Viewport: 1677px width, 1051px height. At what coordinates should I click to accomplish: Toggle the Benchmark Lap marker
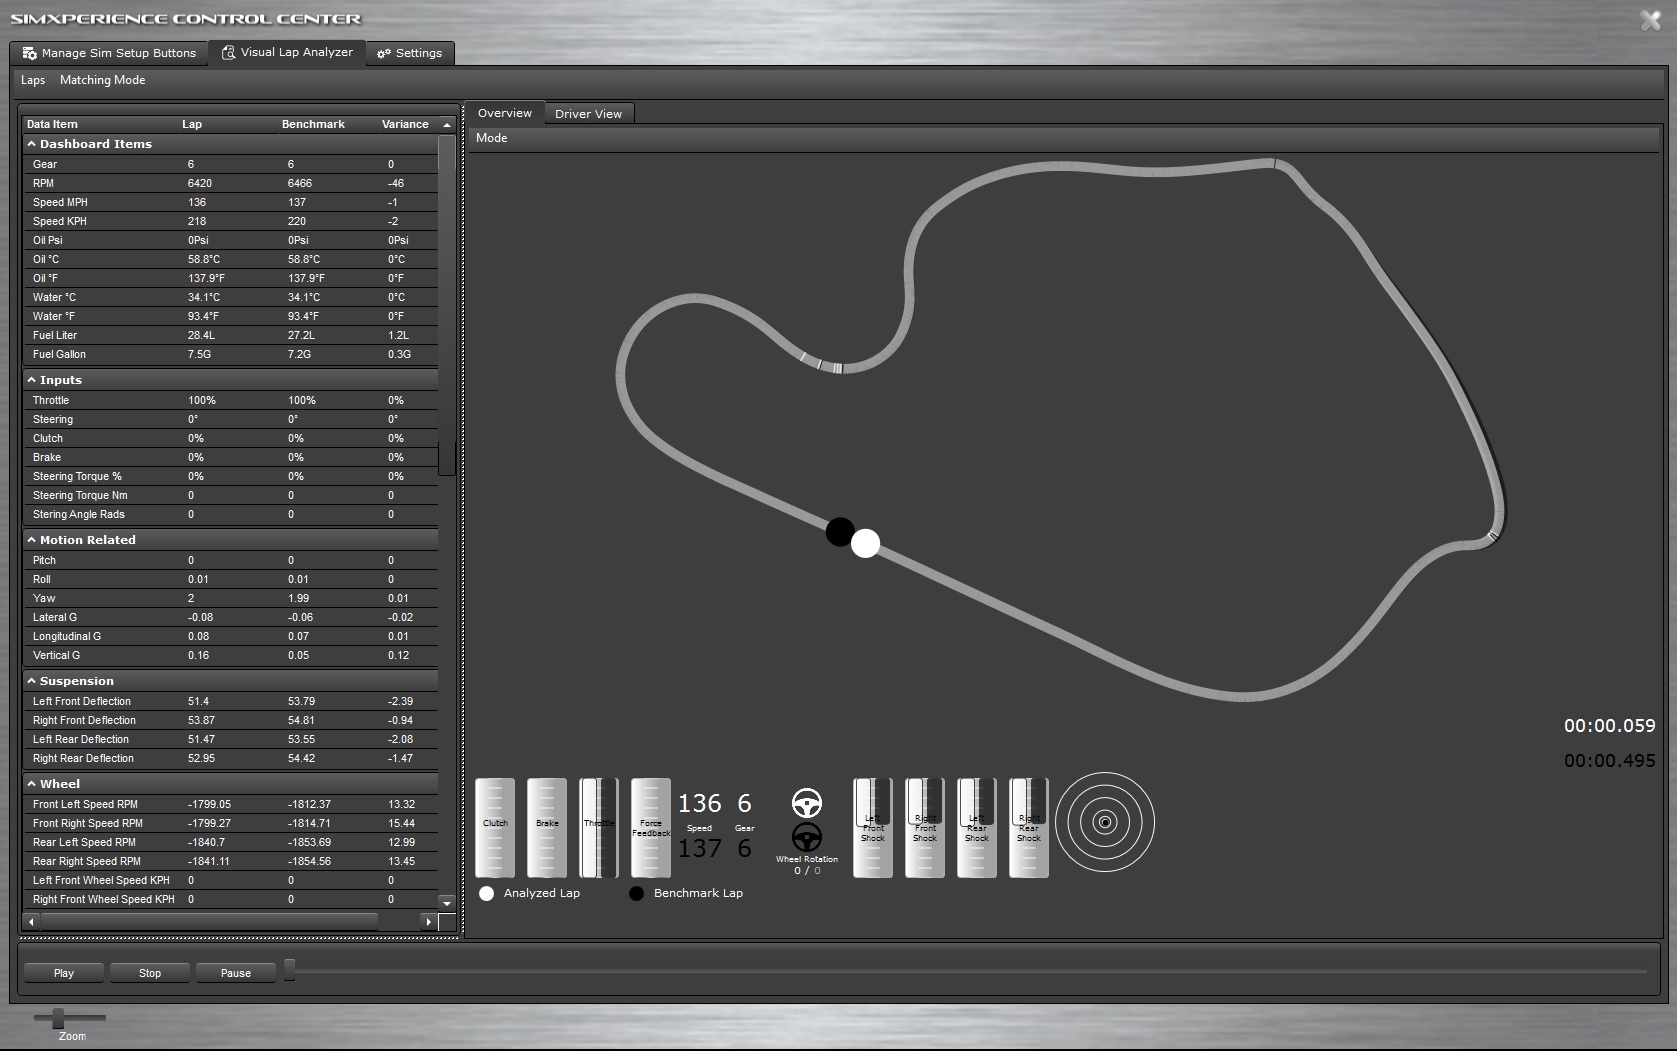[637, 893]
